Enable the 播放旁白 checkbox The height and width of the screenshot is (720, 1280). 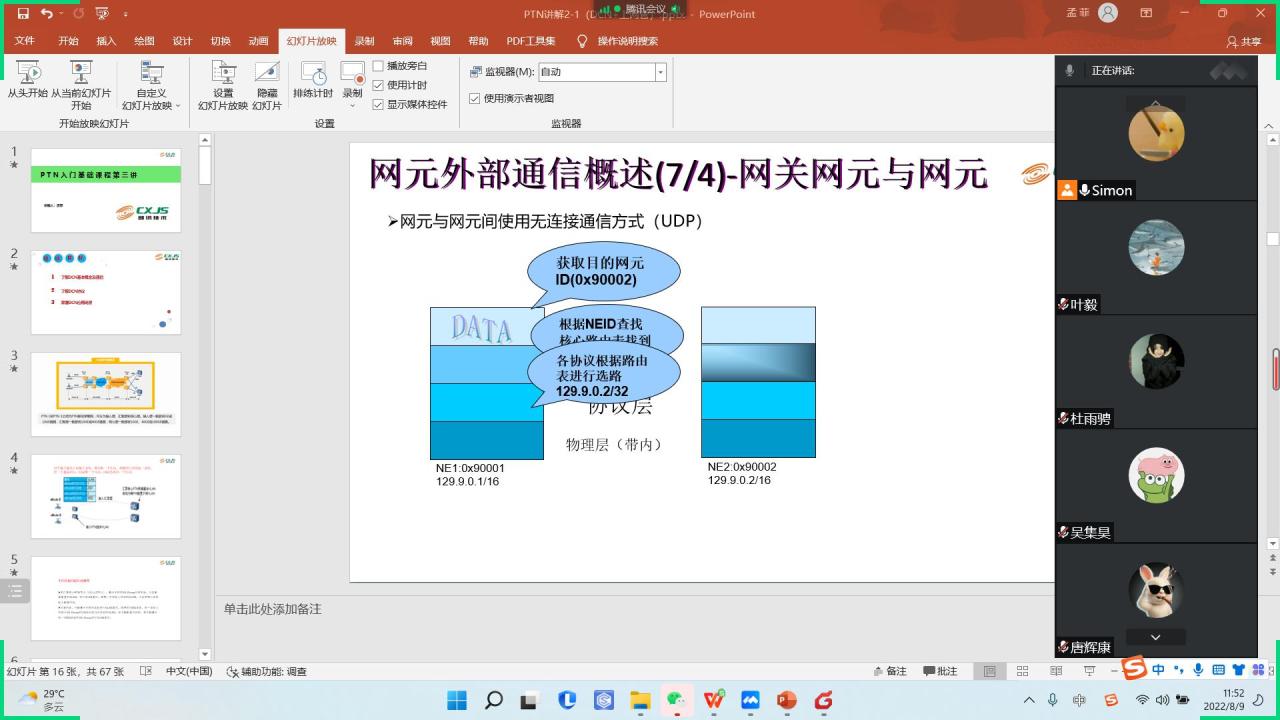click(378, 66)
